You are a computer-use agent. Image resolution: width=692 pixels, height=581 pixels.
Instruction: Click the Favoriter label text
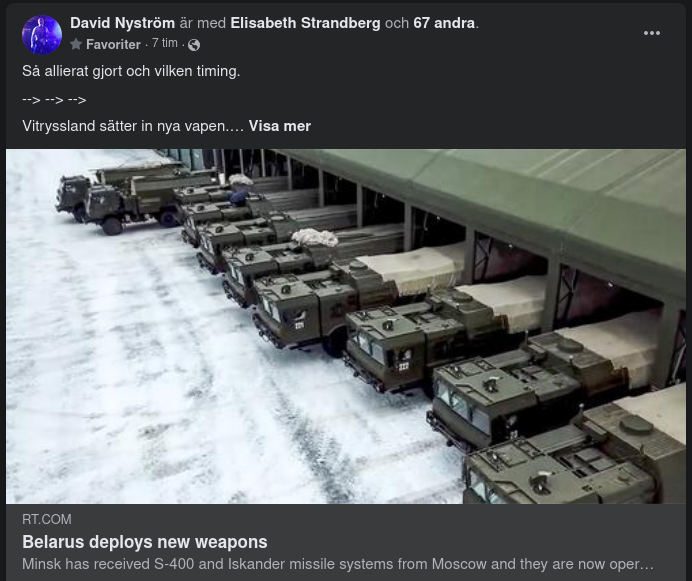113,44
